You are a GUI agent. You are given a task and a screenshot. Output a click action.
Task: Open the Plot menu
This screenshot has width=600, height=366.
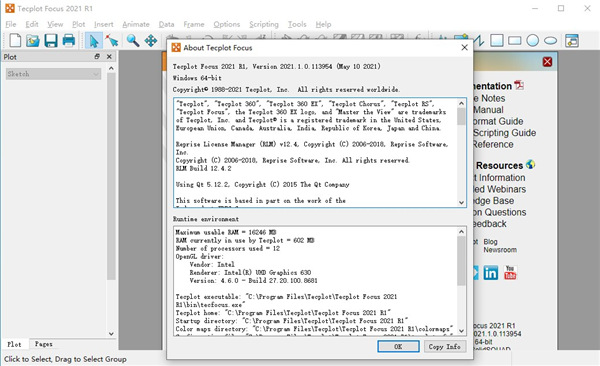78,24
